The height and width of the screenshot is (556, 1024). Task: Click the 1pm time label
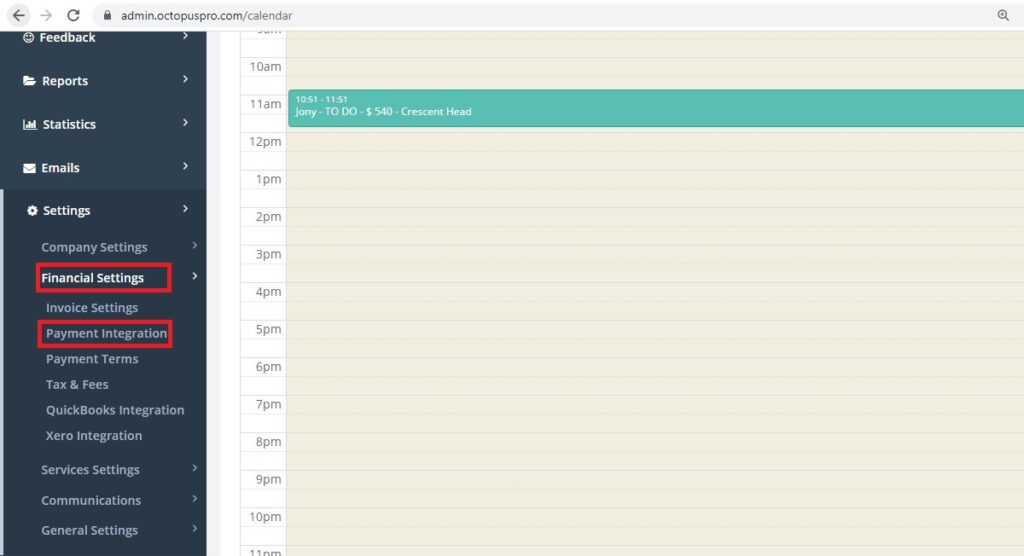click(268, 179)
